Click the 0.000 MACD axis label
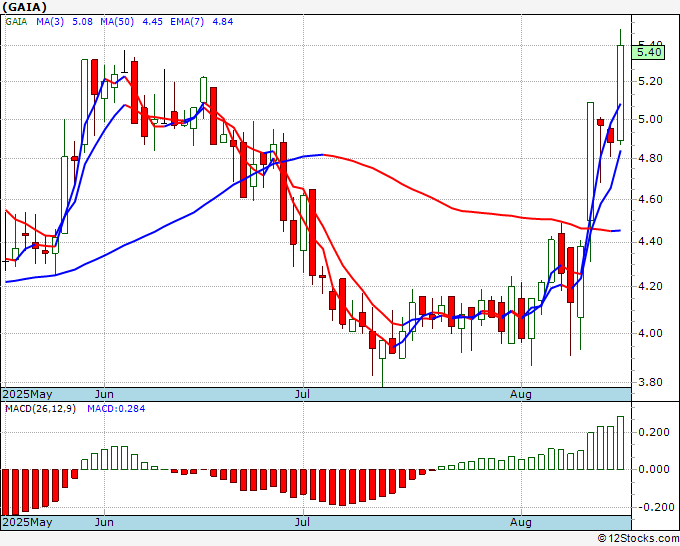The width and height of the screenshot is (680, 546). 654,469
